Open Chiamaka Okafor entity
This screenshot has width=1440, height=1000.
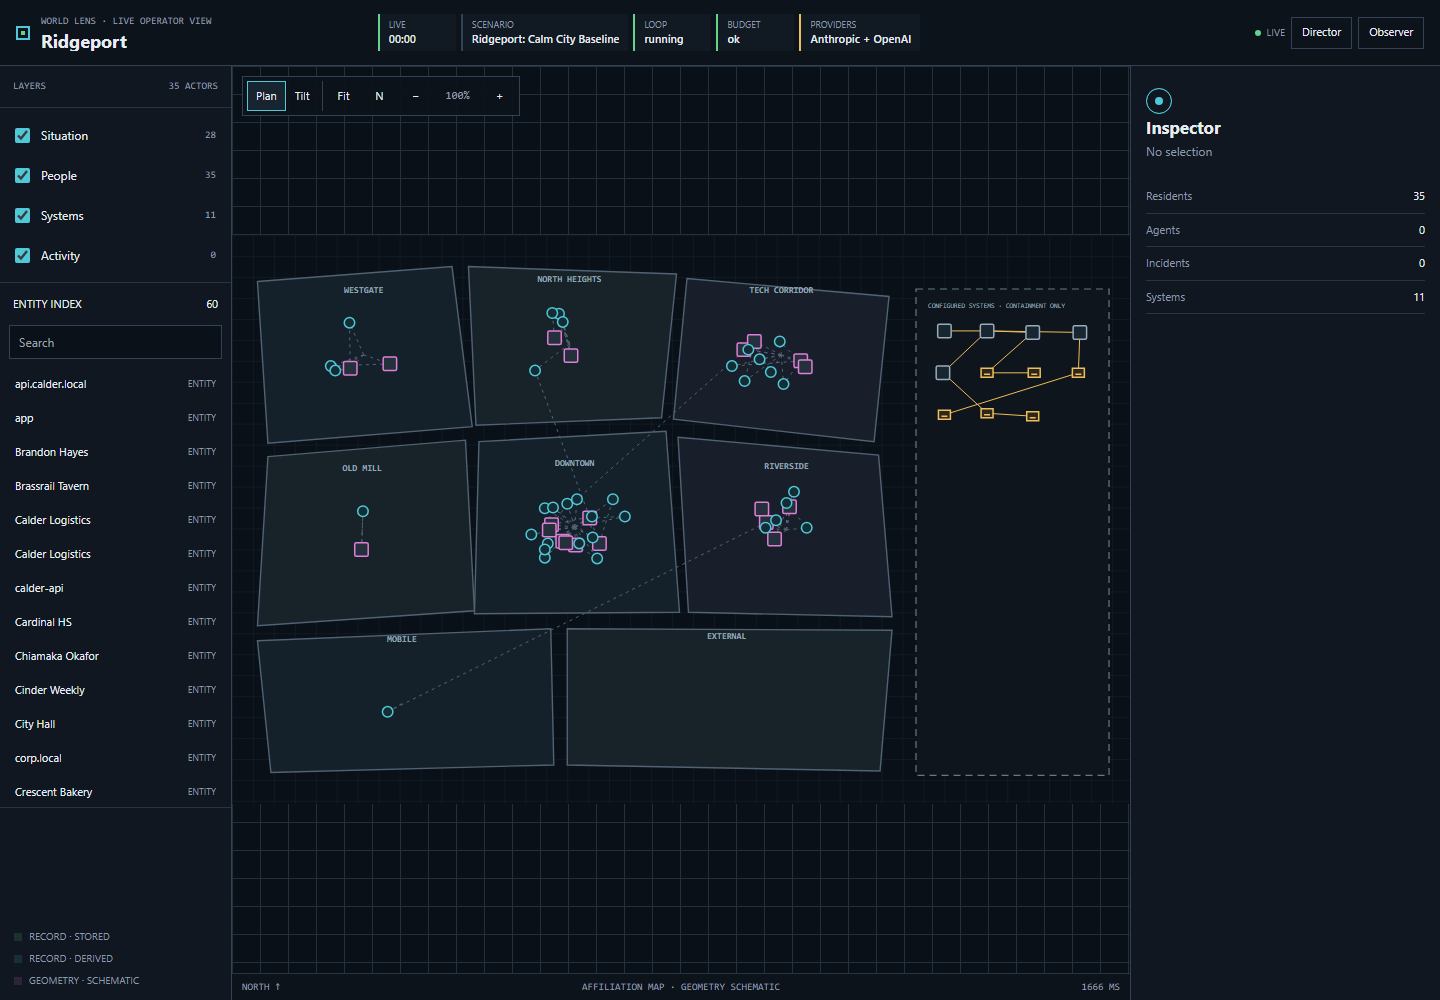click(x=115, y=656)
